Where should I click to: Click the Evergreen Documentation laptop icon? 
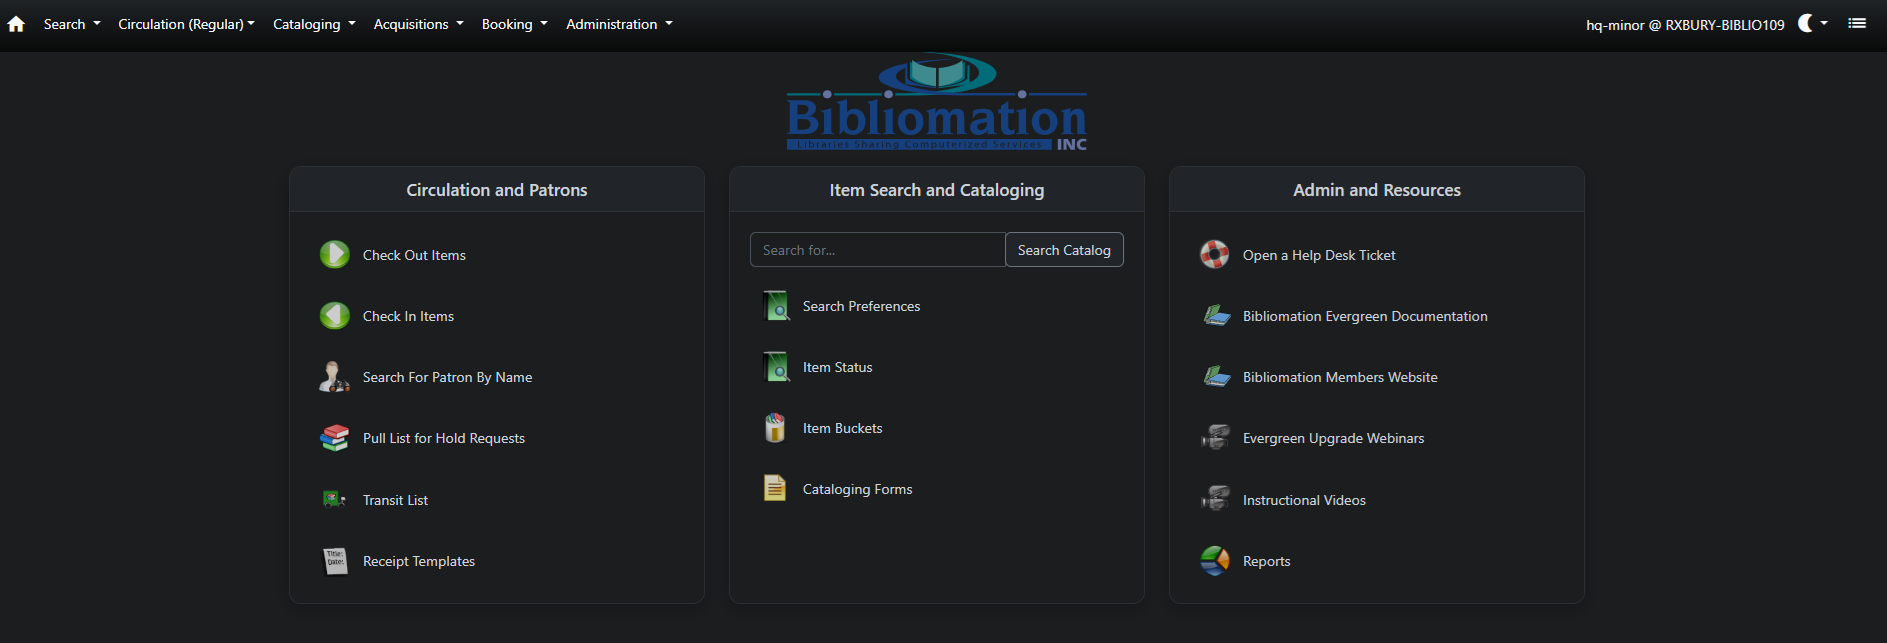(x=1216, y=316)
